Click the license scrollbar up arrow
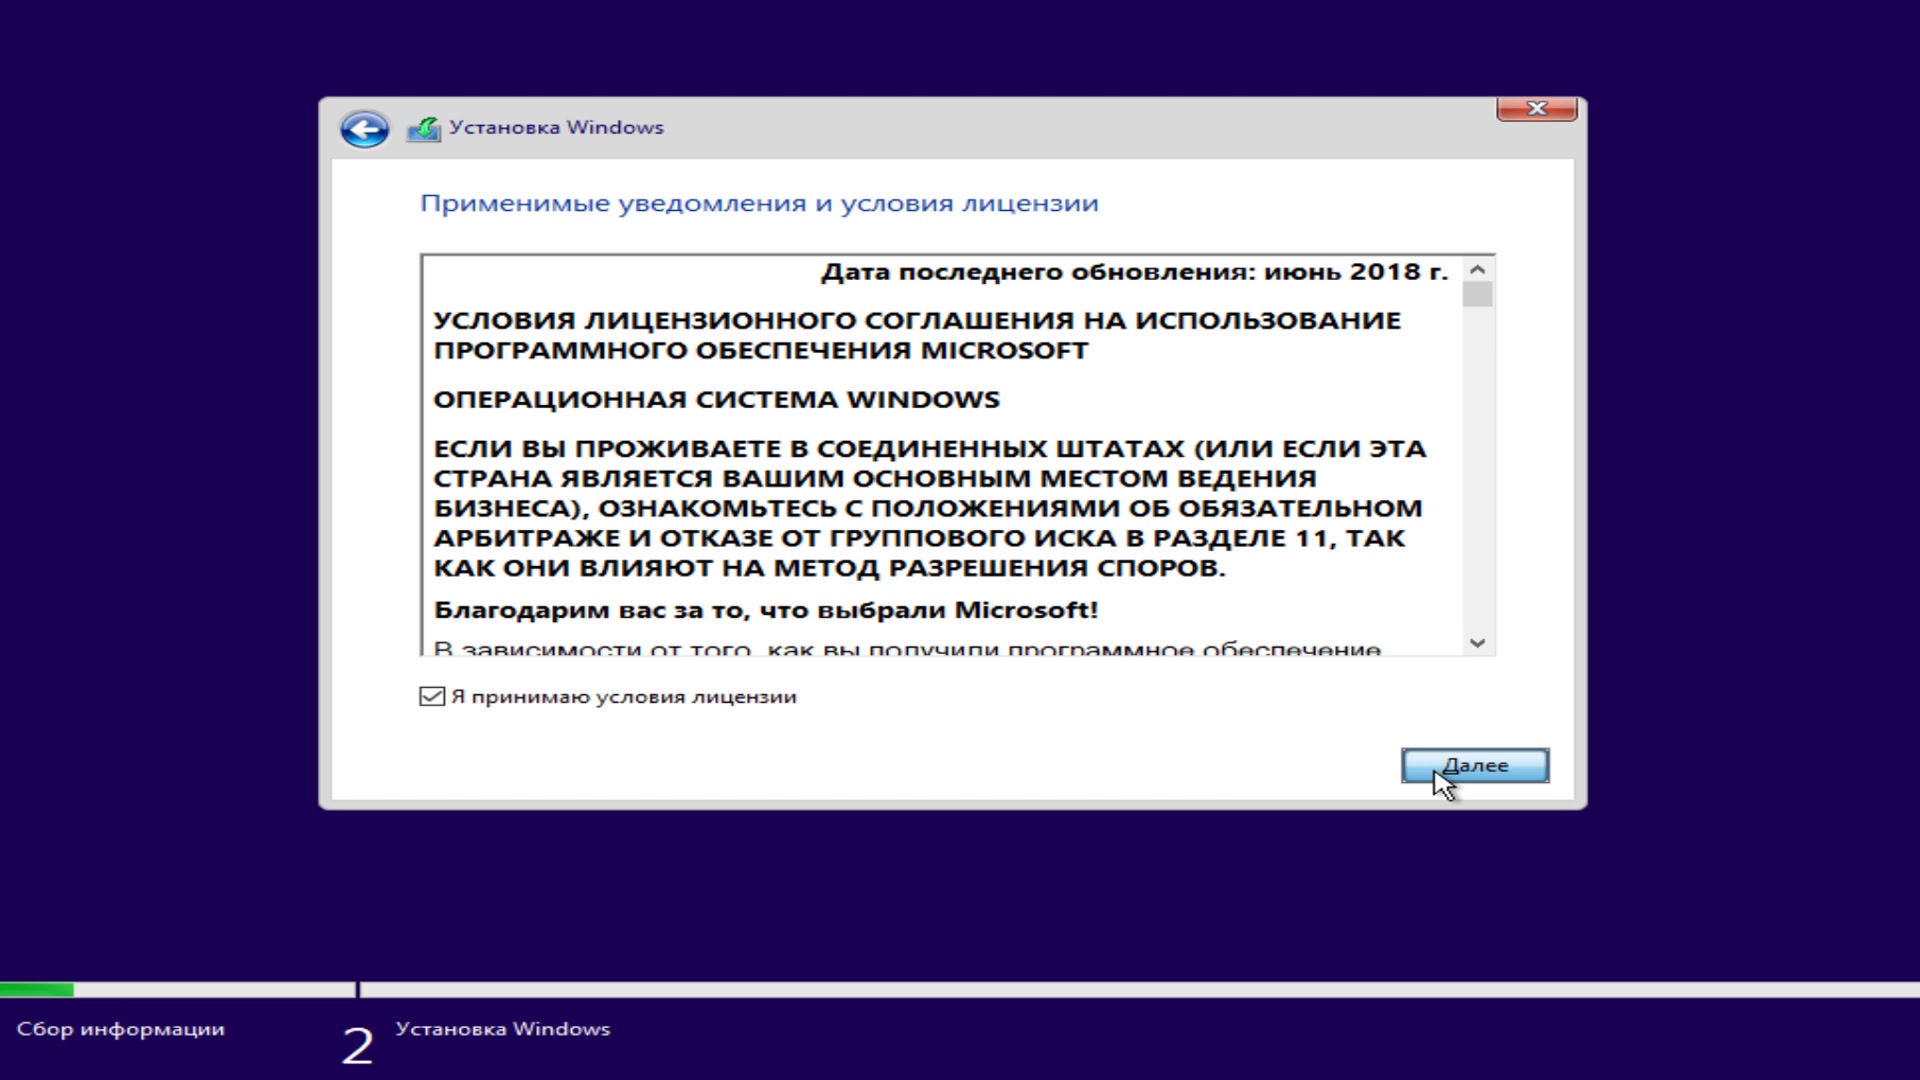The width and height of the screenshot is (1920, 1080). pos(1477,270)
